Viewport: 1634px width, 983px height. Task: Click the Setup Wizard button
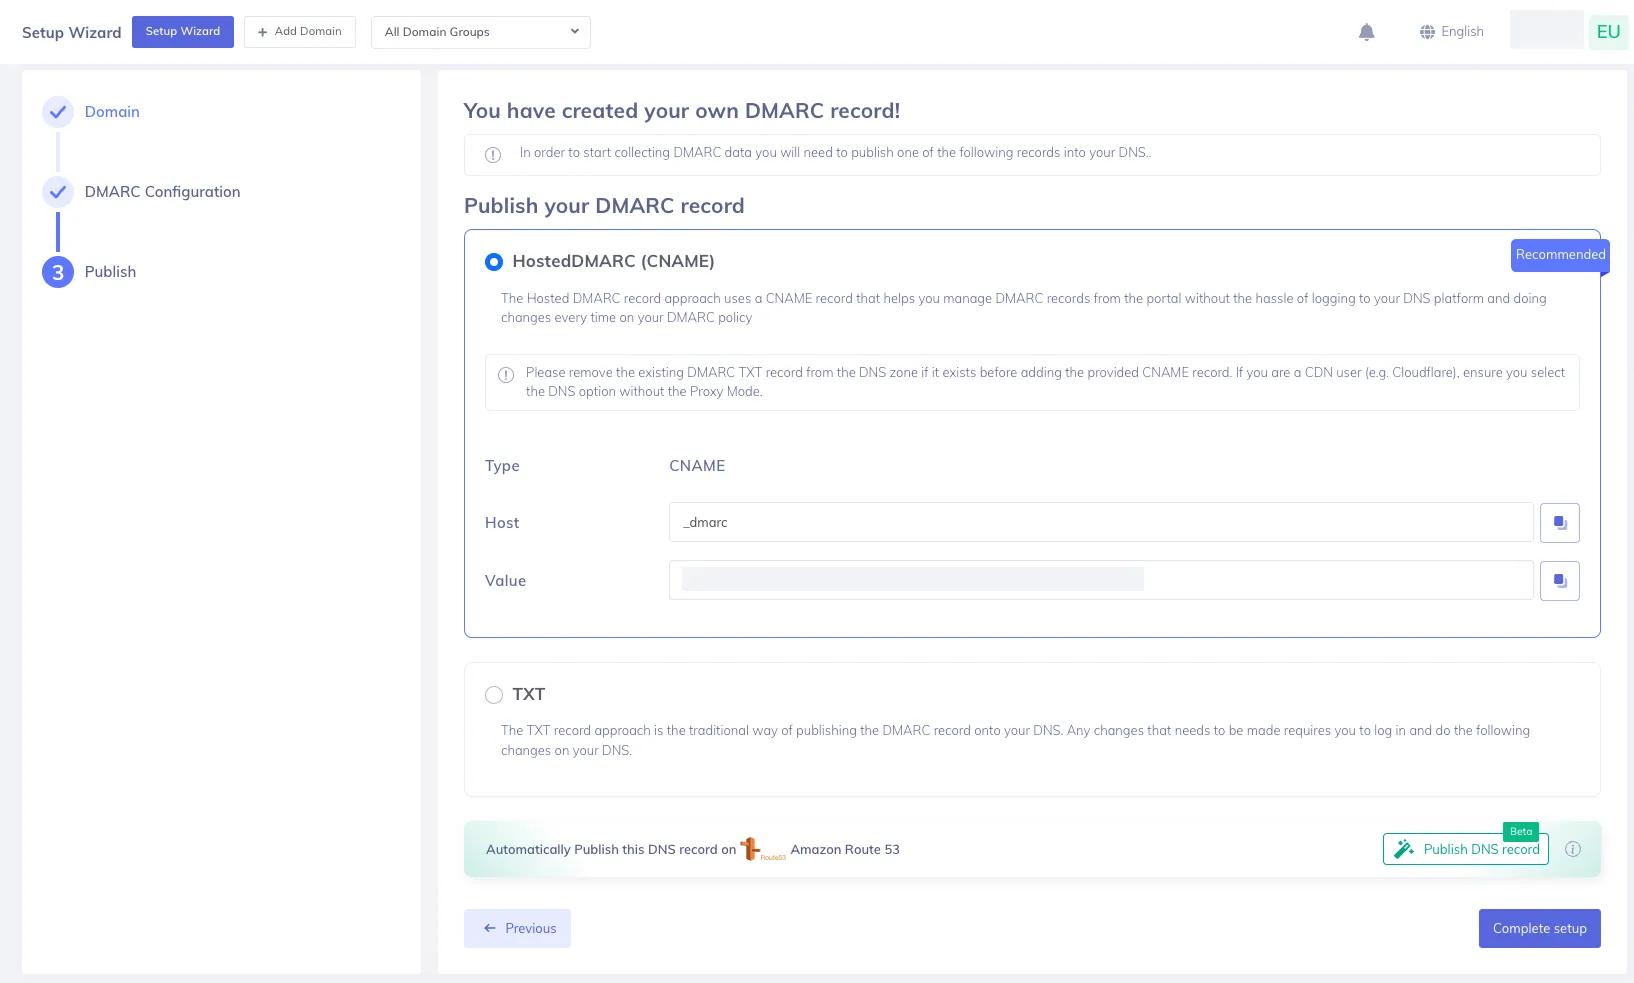pos(183,32)
